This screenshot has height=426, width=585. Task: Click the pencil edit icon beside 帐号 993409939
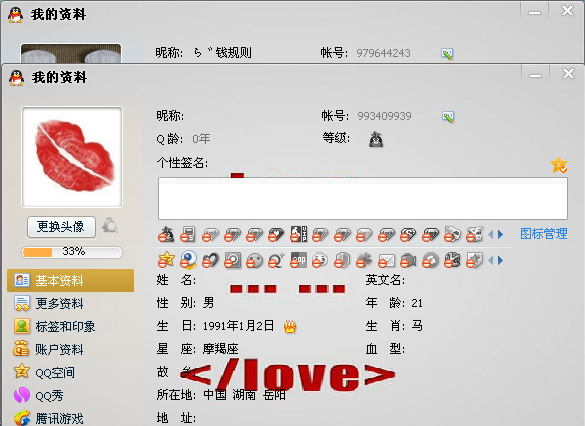tap(448, 117)
